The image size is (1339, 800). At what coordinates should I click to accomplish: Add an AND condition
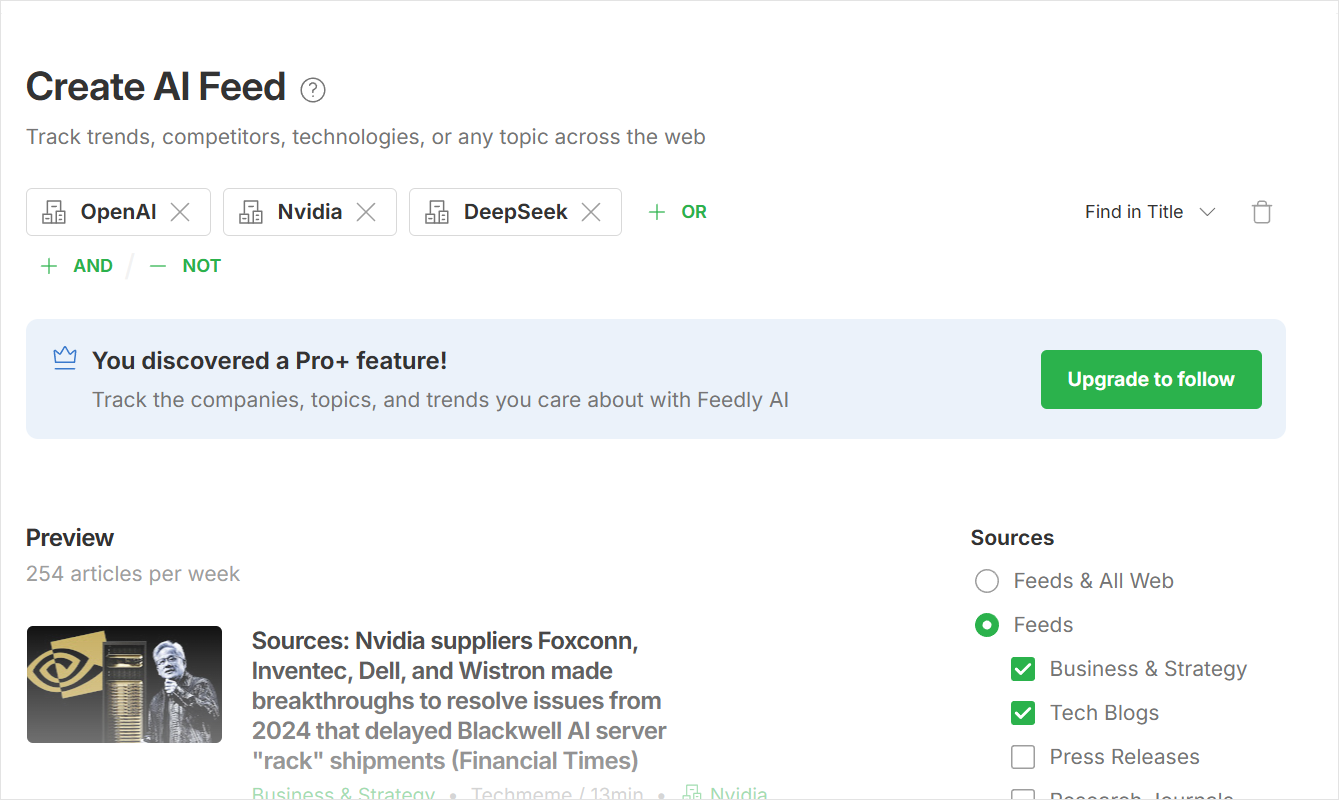77,266
